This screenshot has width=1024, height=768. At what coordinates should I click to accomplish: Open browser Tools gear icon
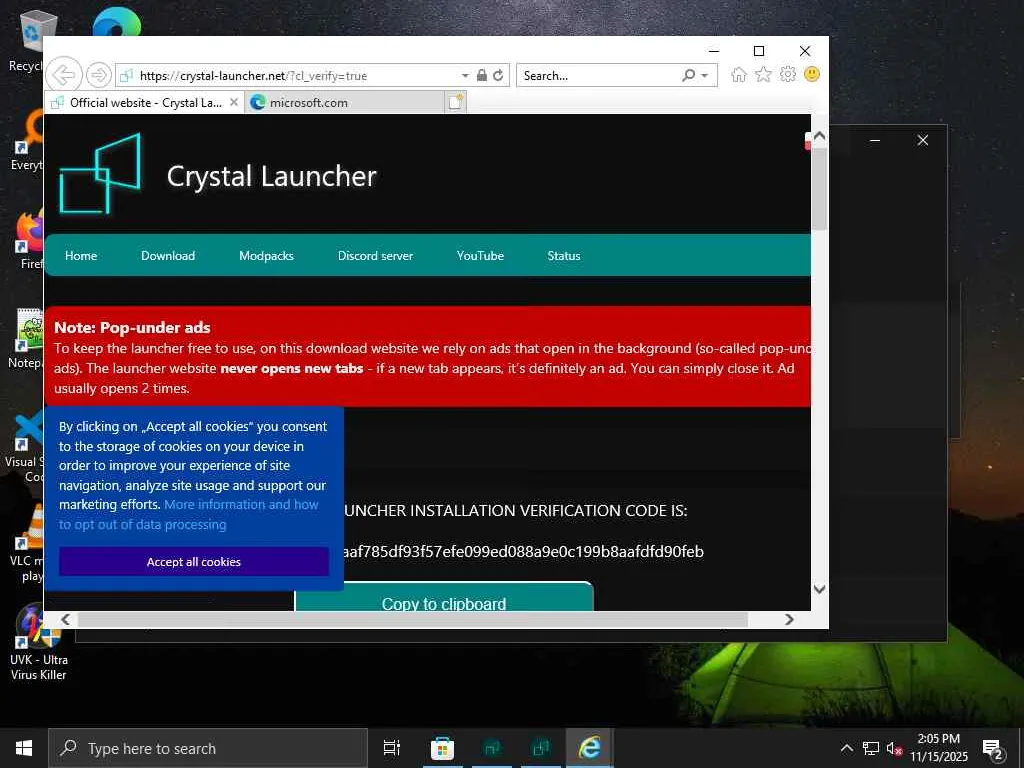(x=788, y=74)
